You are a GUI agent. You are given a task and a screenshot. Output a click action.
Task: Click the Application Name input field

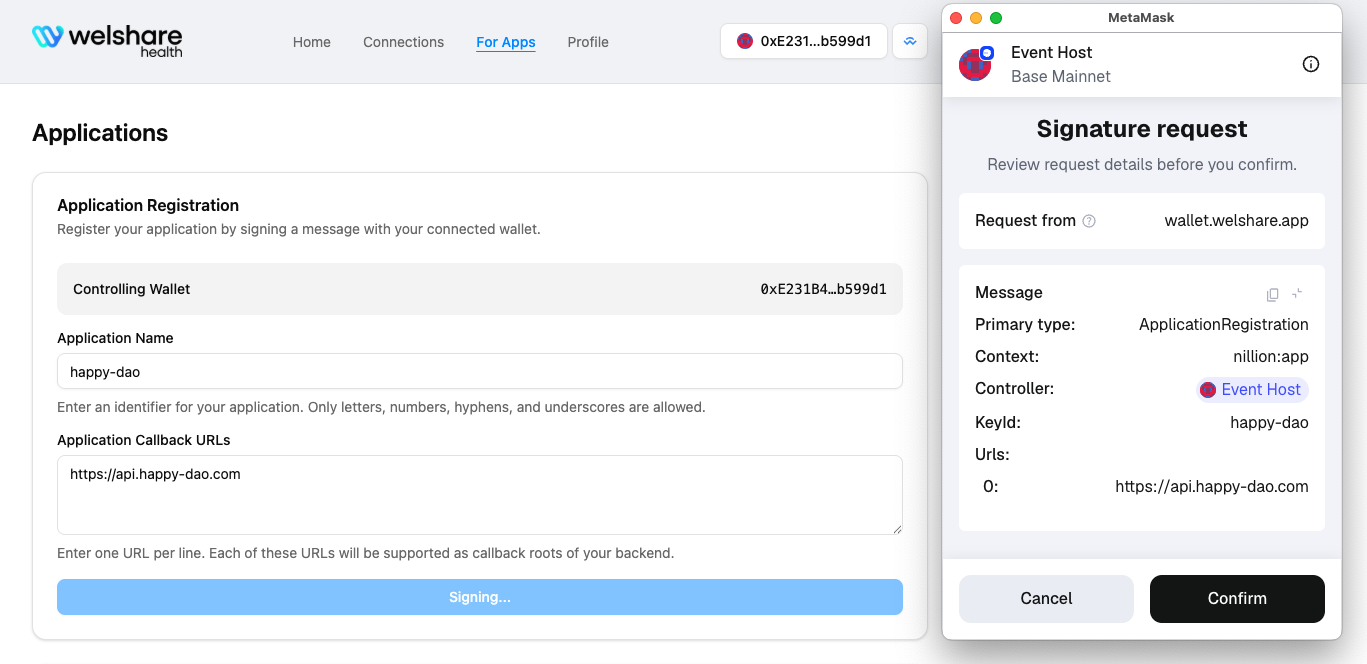point(480,372)
